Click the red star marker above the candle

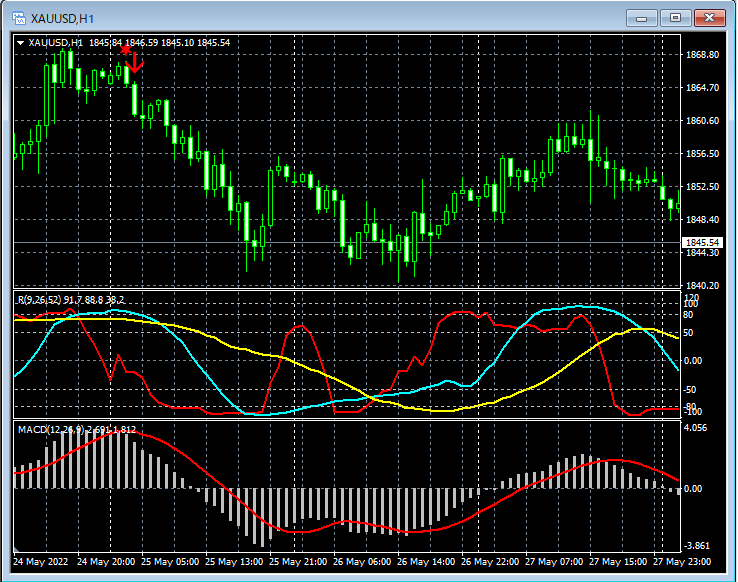tap(125, 48)
